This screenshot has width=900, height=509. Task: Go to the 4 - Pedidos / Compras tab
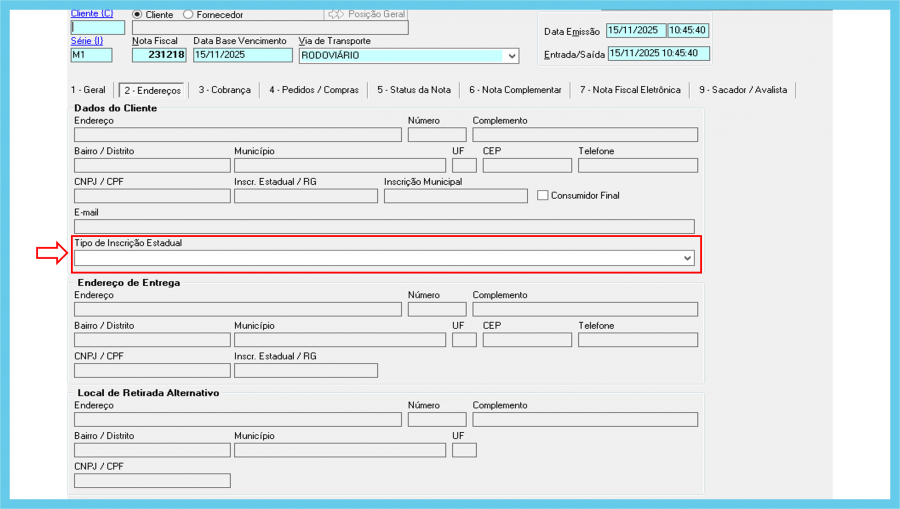pos(313,90)
